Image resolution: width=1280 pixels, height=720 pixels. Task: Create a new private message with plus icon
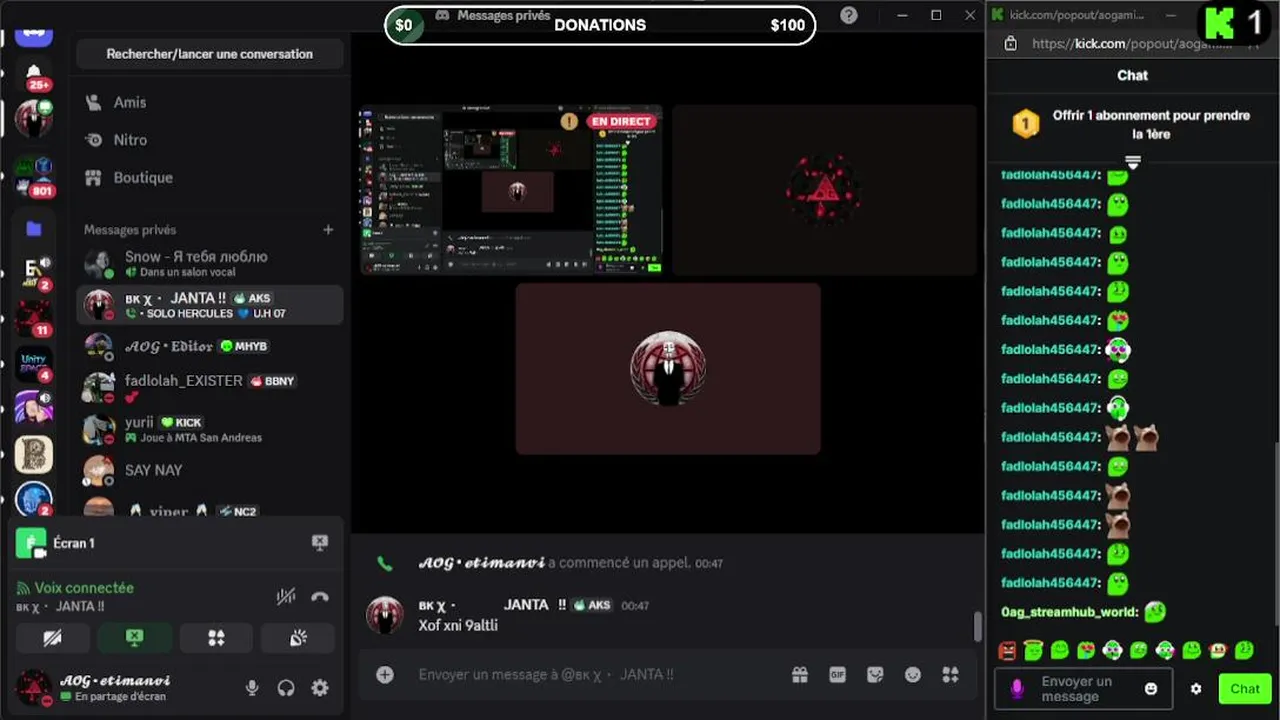pos(328,230)
